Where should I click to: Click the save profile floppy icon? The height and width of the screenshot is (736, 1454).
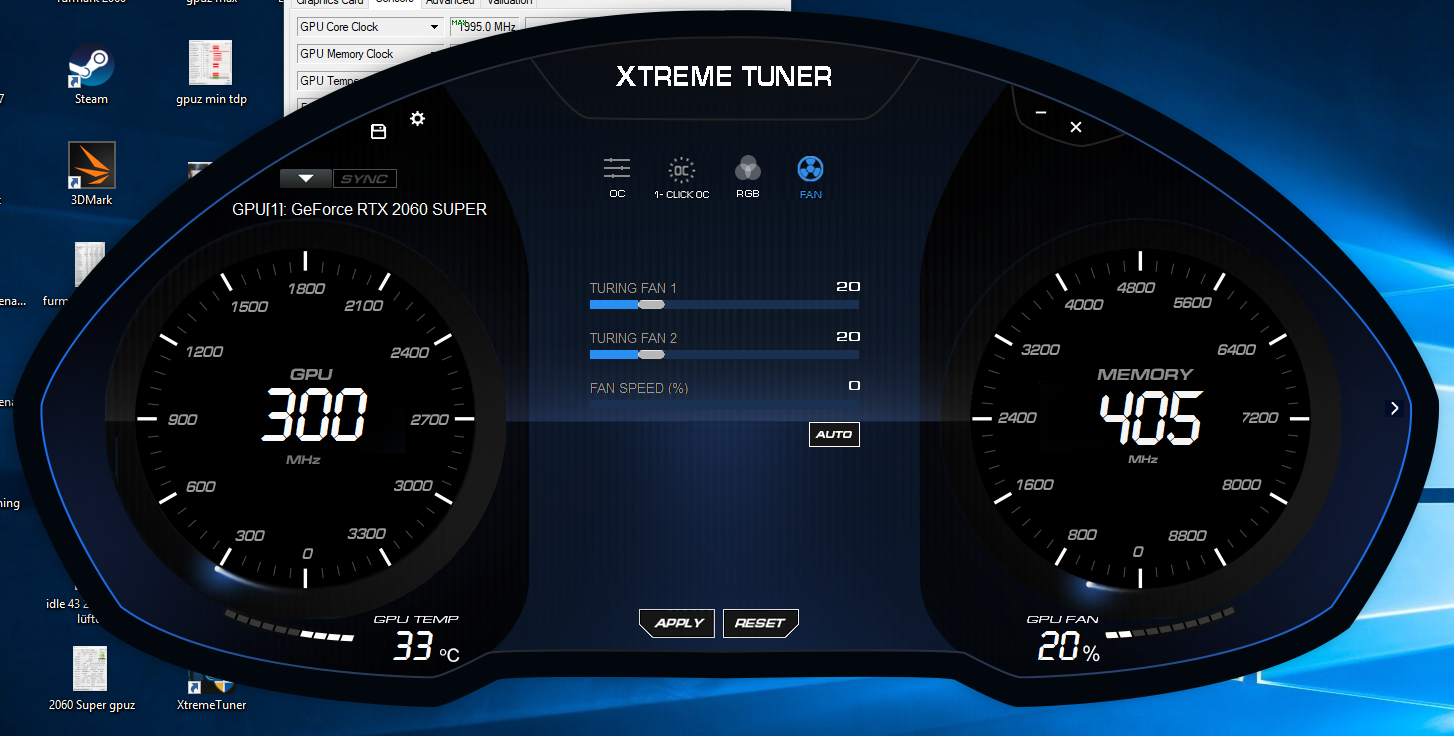(x=378, y=132)
